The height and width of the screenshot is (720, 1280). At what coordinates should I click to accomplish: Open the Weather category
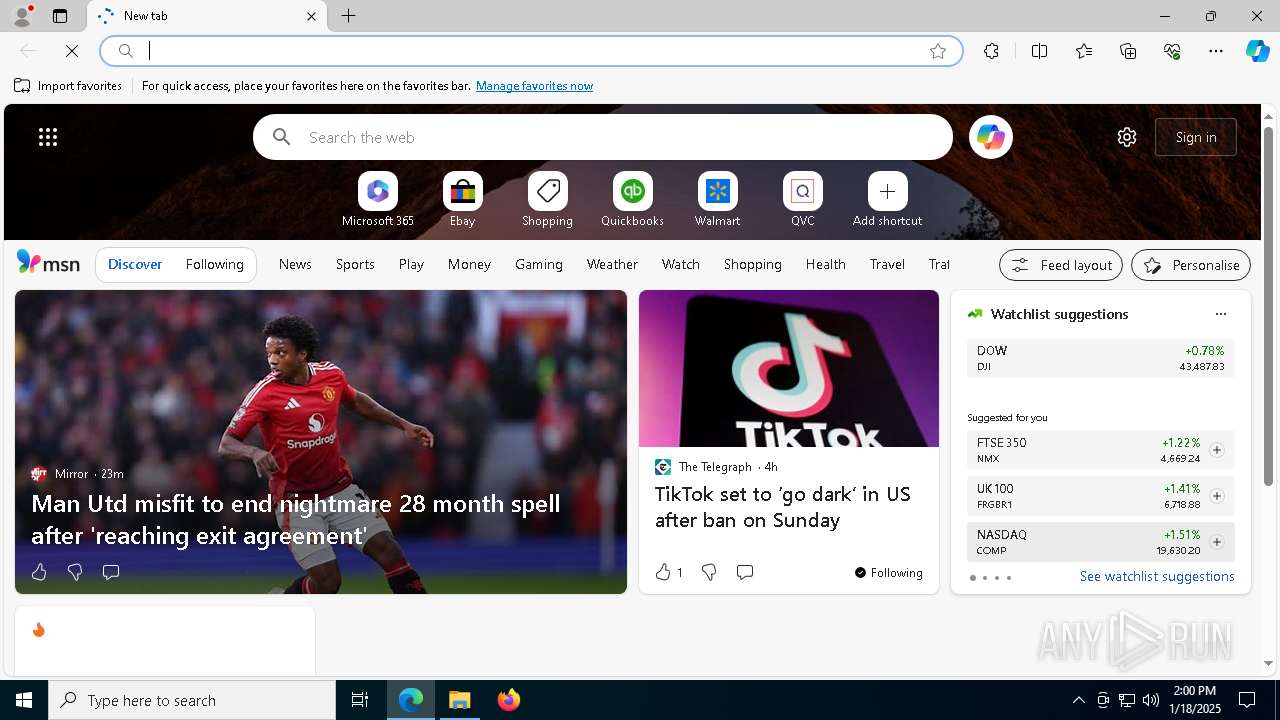click(612, 264)
